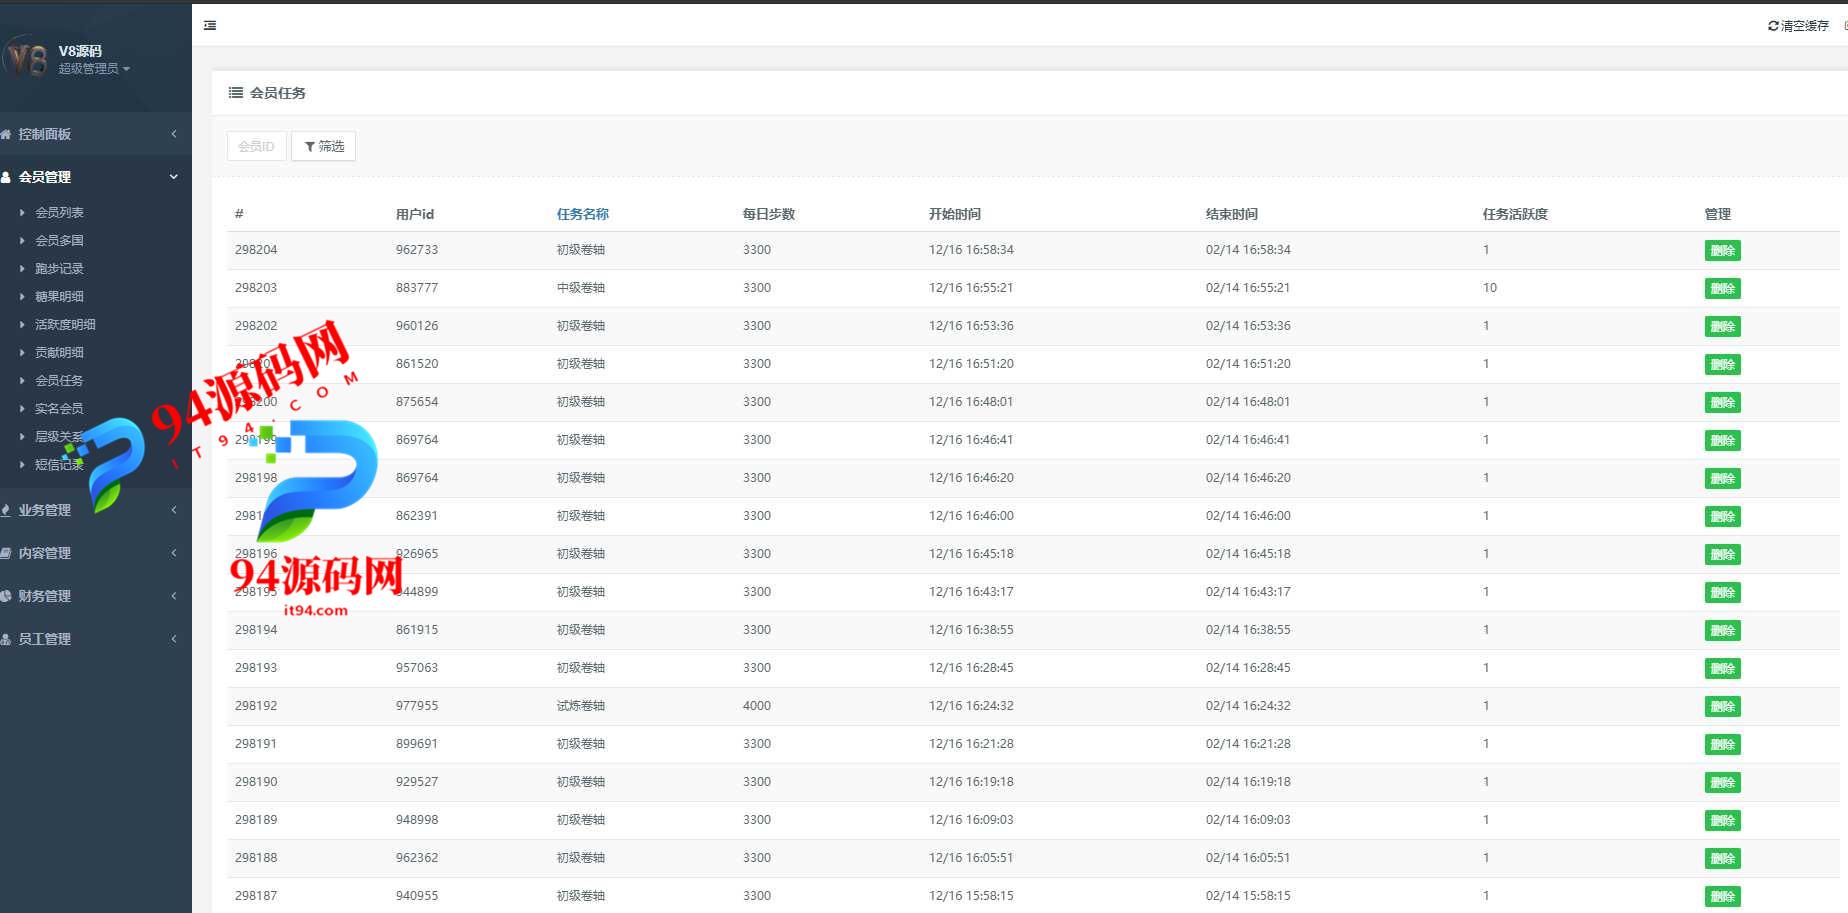Image resolution: width=1848 pixels, height=913 pixels.
Task: Click the 中级卷轴 task name cell
Action: [x=581, y=288]
